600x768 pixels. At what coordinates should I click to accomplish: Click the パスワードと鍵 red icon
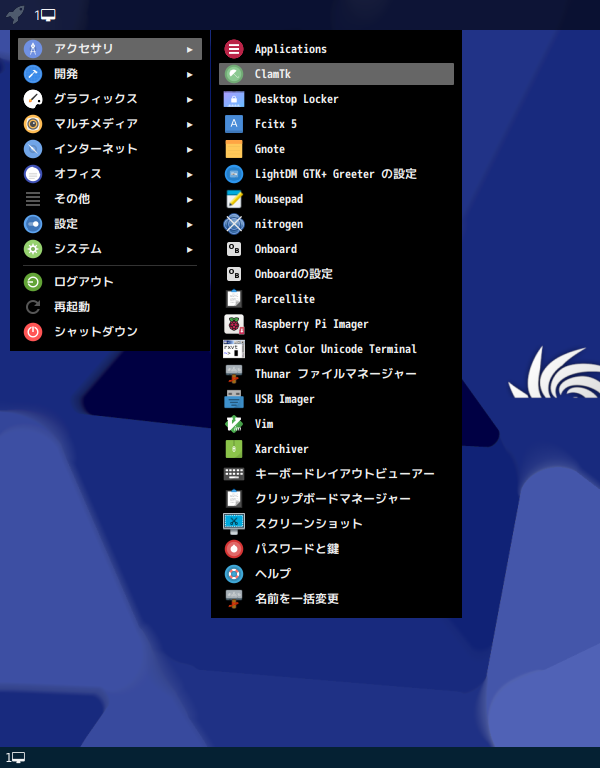(234, 549)
